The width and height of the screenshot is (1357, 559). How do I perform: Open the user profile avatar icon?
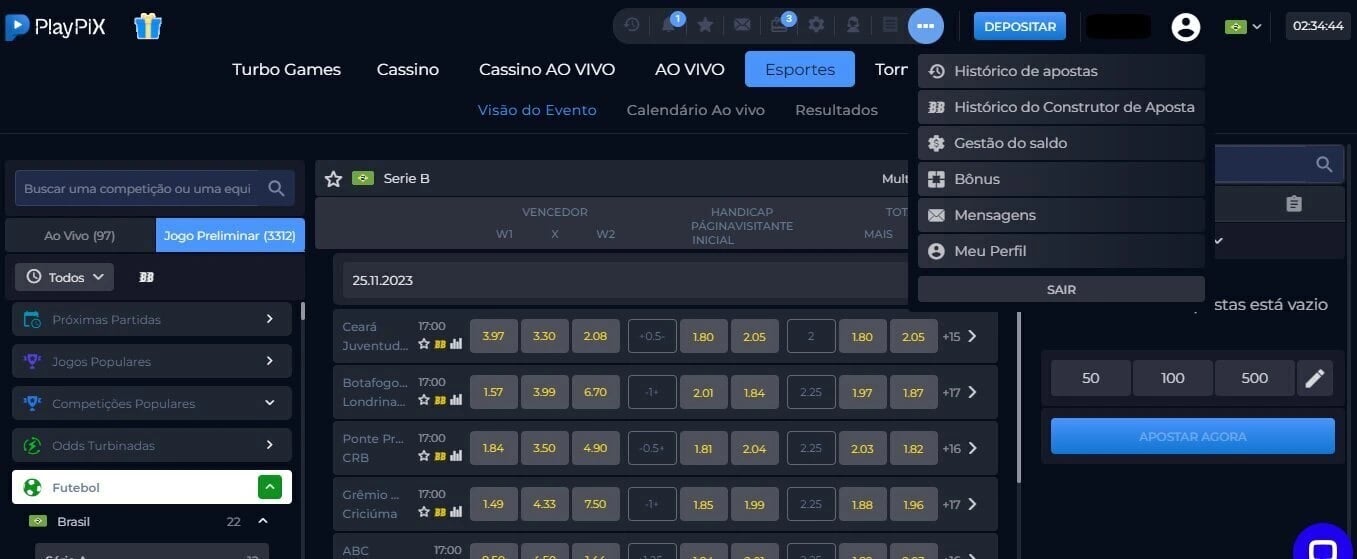tap(1186, 26)
